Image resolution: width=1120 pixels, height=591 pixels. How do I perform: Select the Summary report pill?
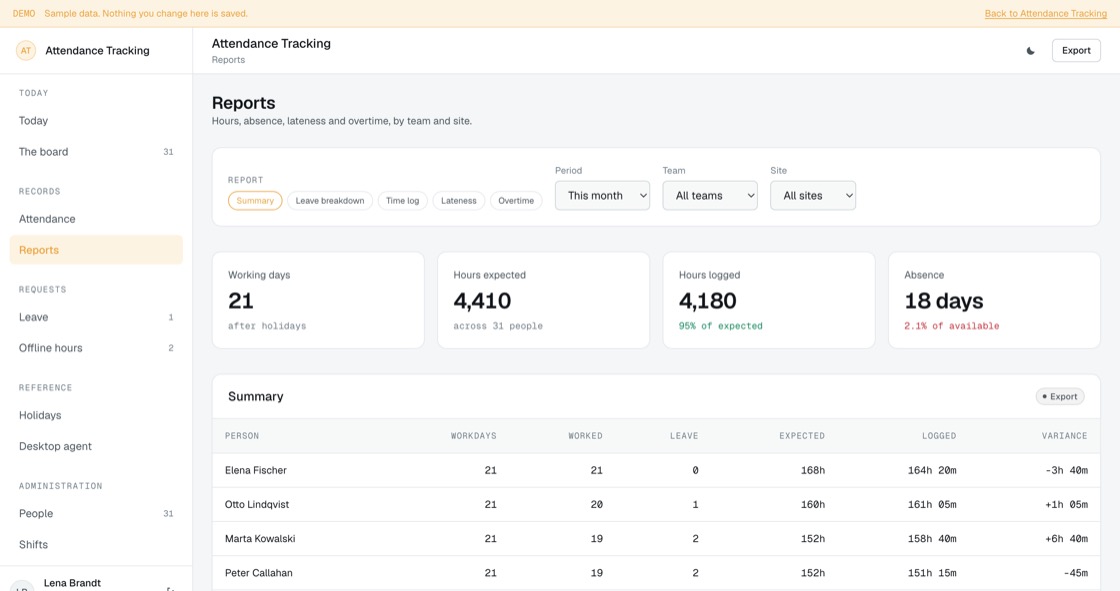tap(255, 201)
